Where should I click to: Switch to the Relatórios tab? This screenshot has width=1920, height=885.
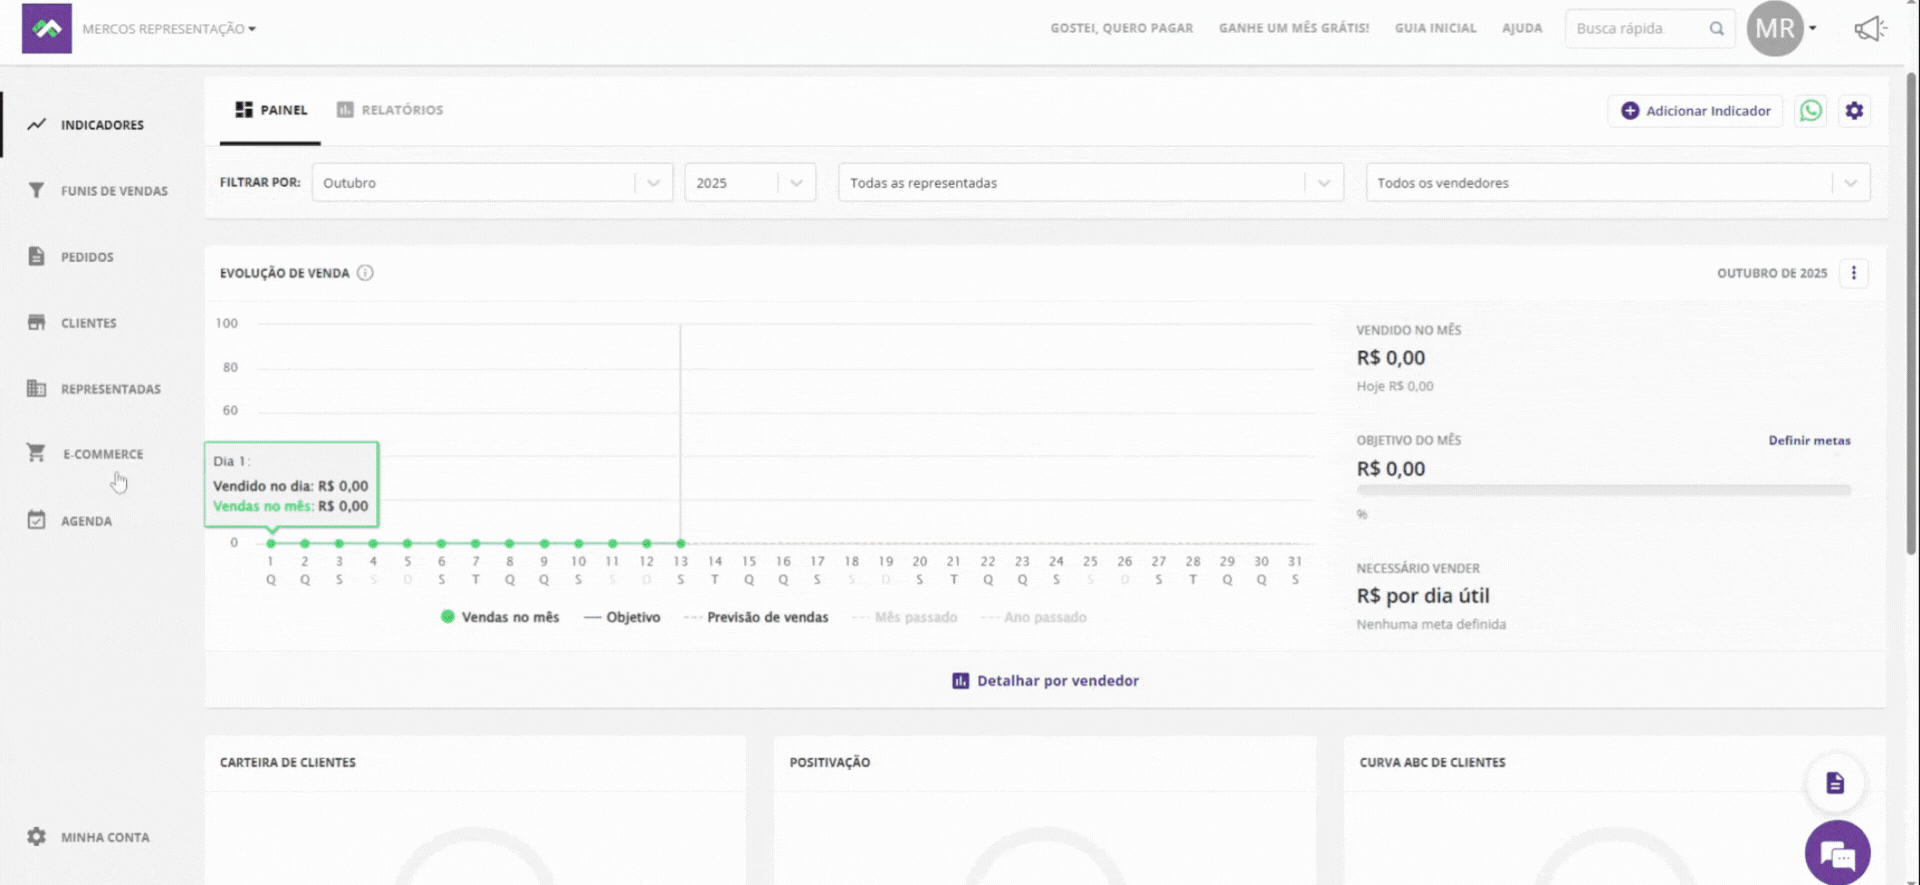390,110
